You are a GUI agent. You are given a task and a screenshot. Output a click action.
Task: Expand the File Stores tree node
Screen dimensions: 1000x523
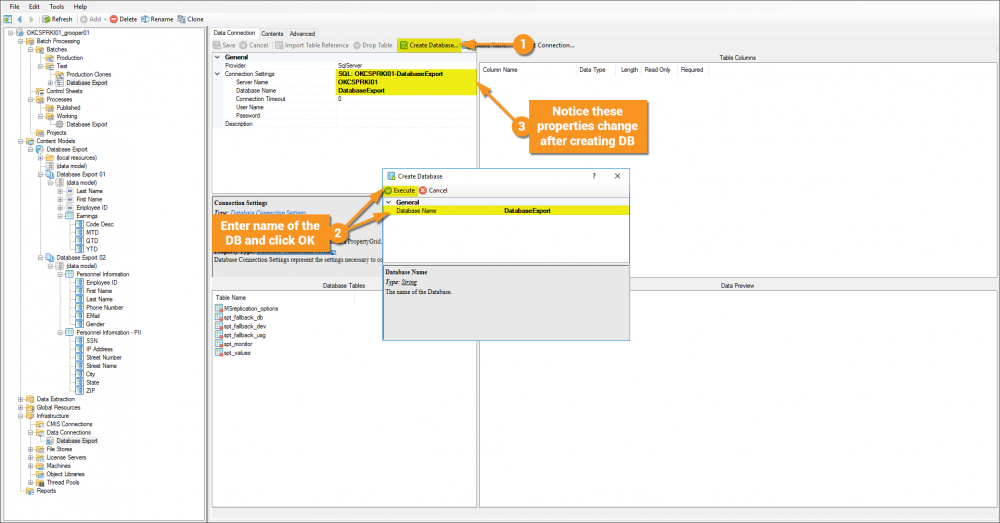coord(31,449)
